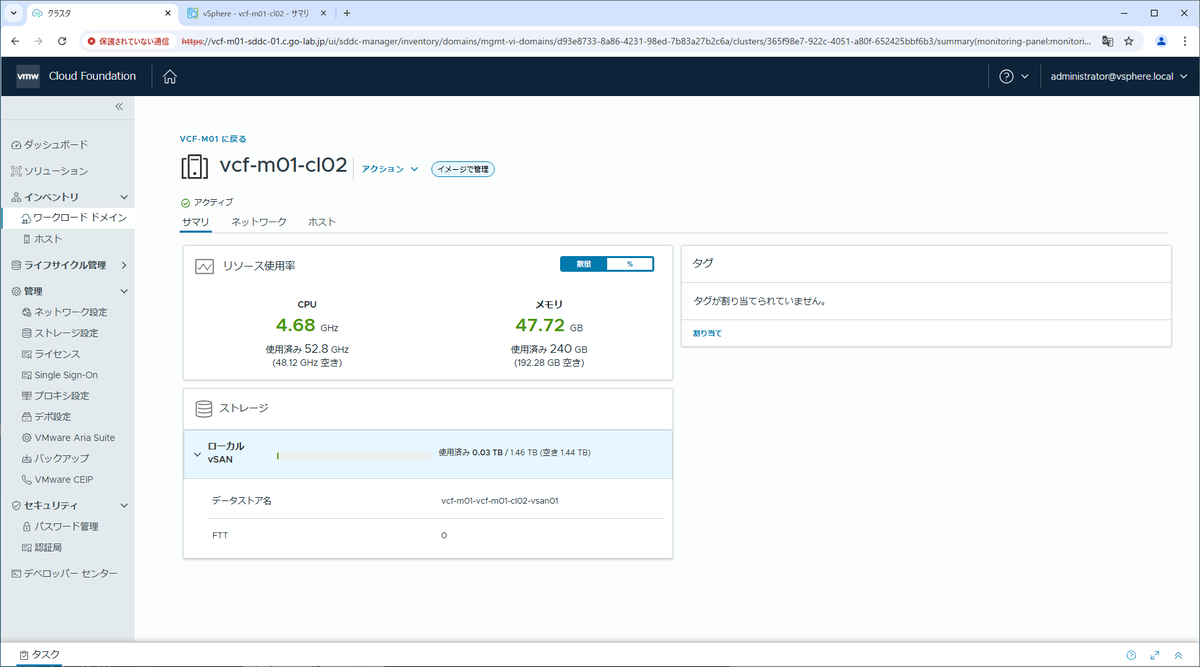Maximize the task panel via arrows icon

coord(1155,655)
